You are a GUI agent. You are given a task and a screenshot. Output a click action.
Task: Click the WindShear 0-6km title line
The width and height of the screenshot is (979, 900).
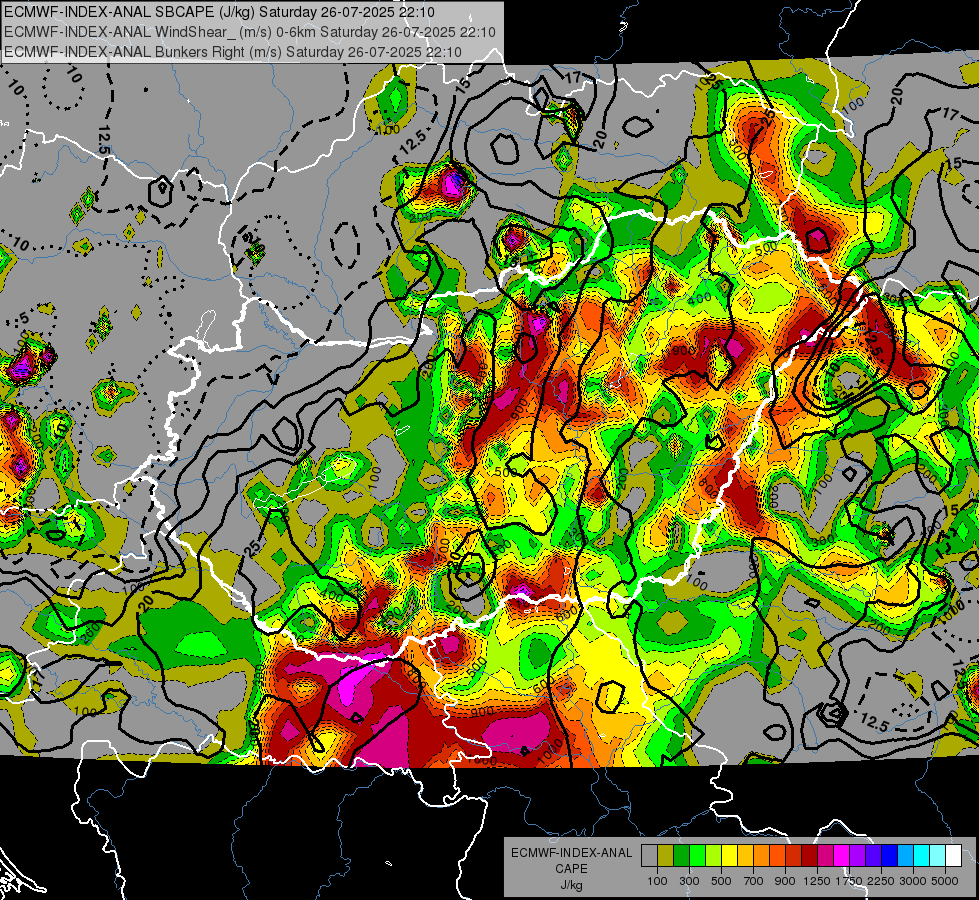(250, 32)
